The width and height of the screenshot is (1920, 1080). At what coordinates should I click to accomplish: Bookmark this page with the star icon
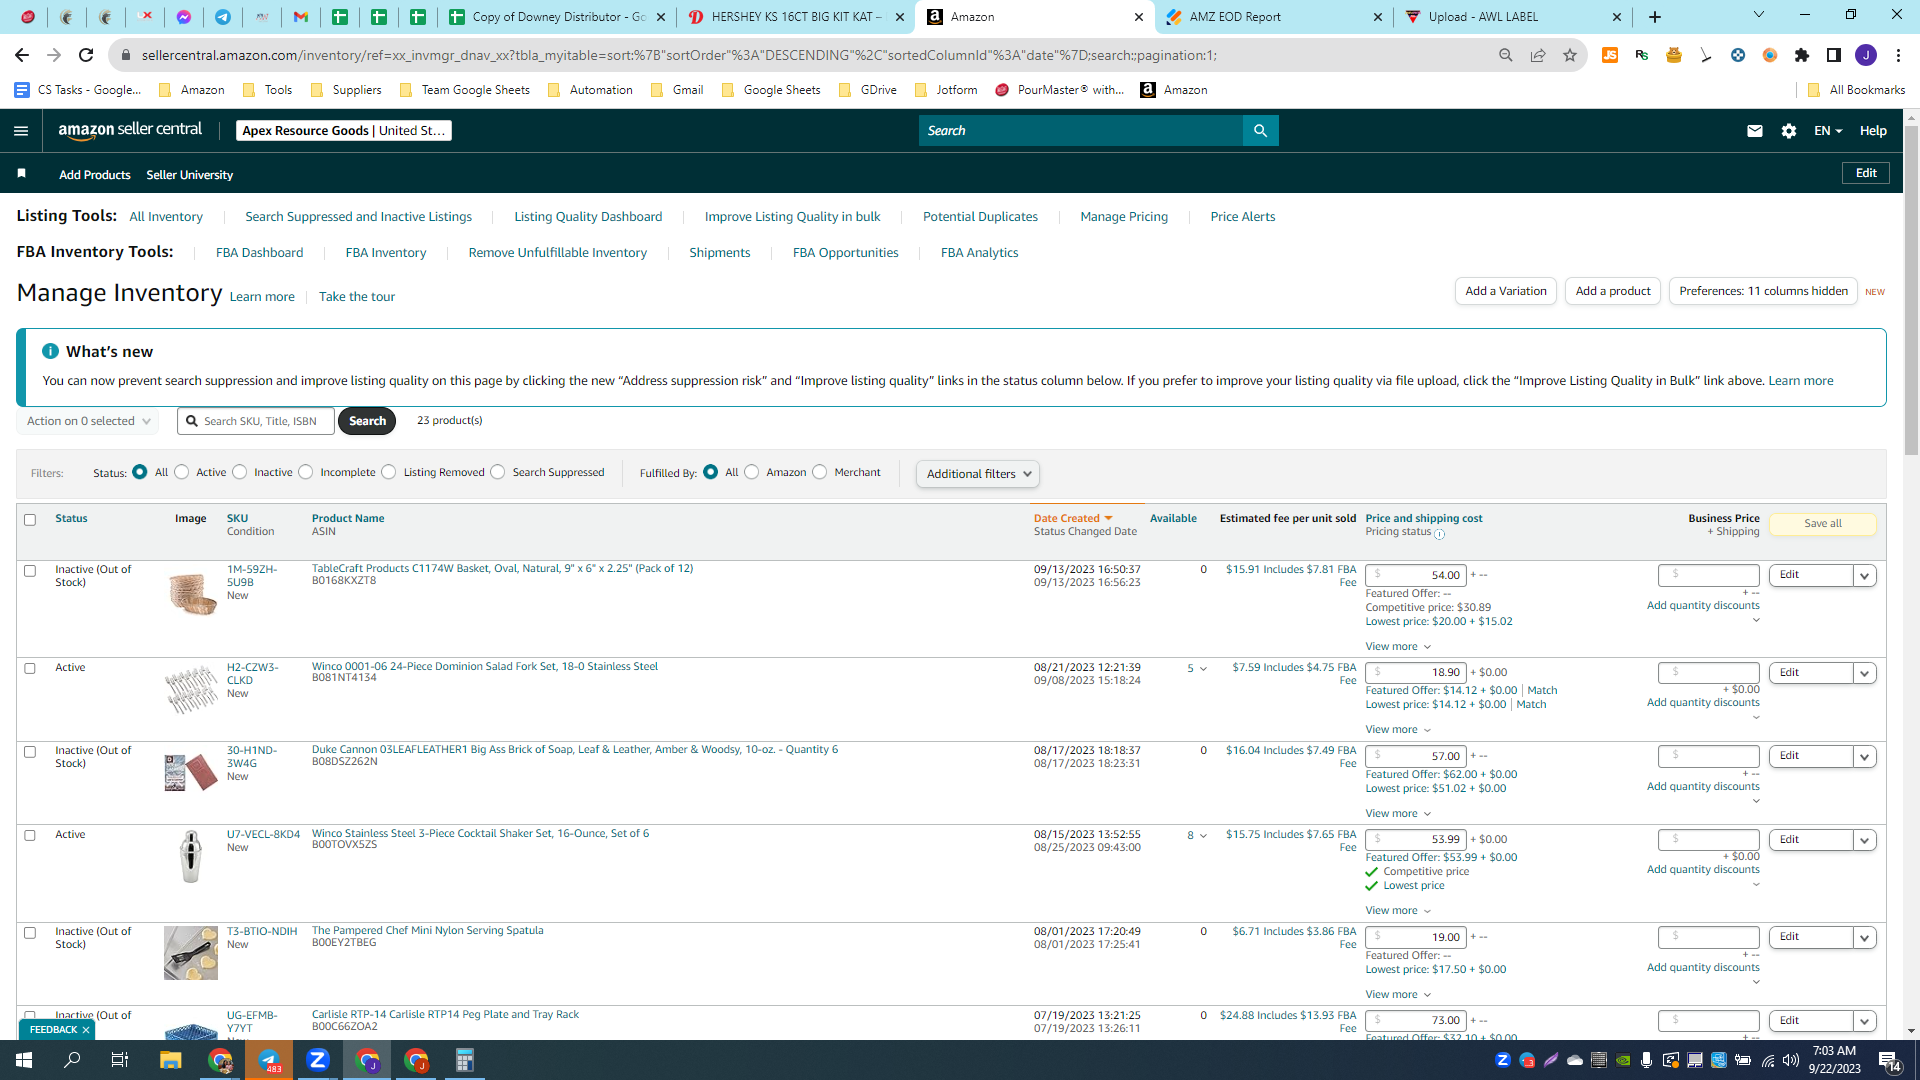click(x=1570, y=55)
